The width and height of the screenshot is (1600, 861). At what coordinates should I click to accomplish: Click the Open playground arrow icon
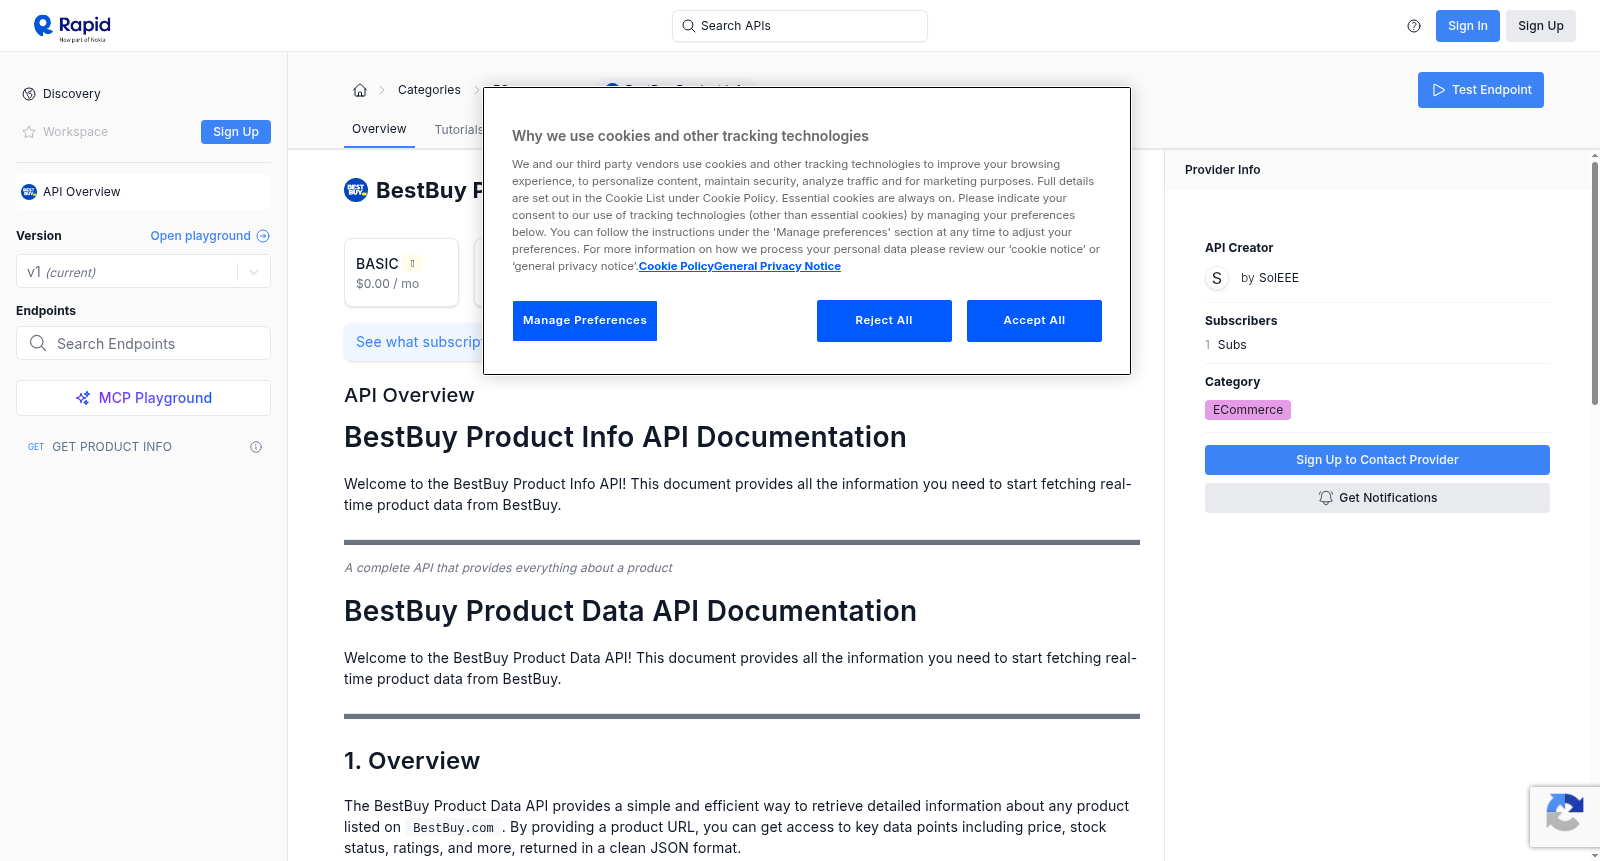click(x=263, y=236)
